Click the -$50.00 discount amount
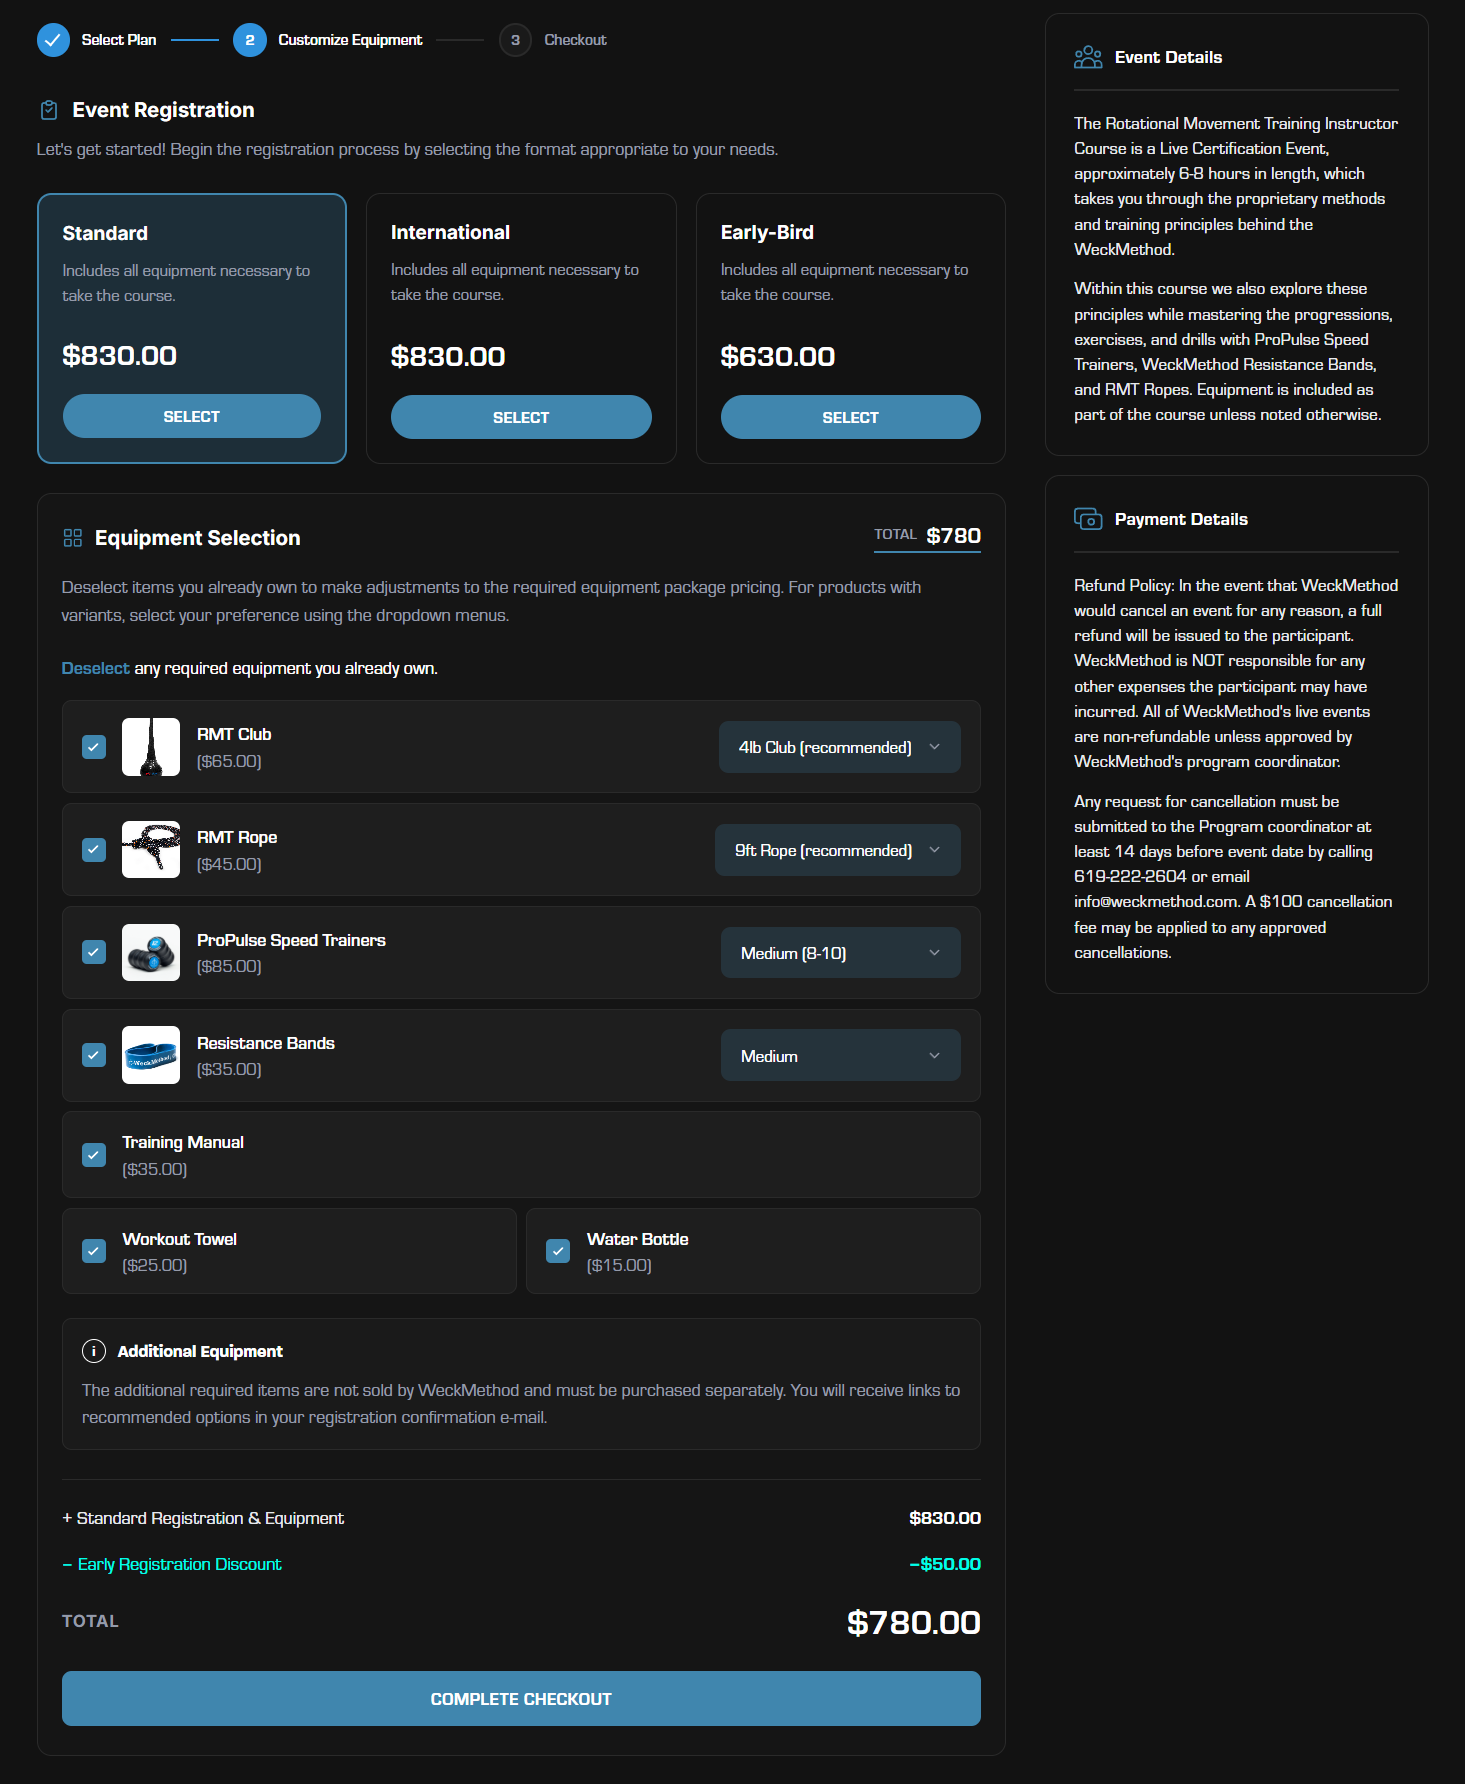Image resolution: width=1465 pixels, height=1784 pixels. click(x=945, y=1564)
